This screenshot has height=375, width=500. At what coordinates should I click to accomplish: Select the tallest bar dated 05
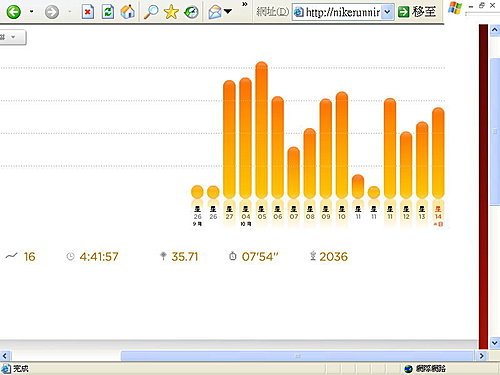pyautogui.click(x=262, y=130)
